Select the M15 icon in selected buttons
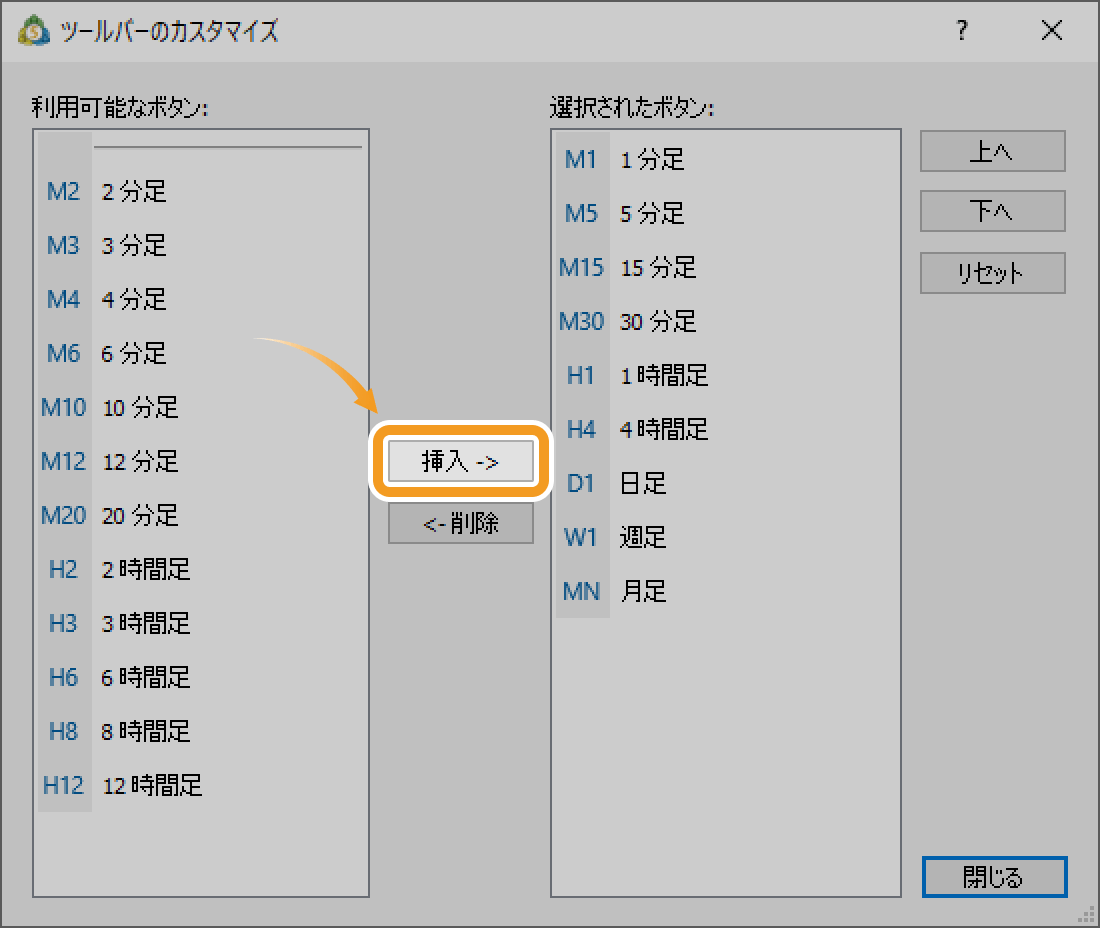The image size is (1100, 928). point(582,268)
